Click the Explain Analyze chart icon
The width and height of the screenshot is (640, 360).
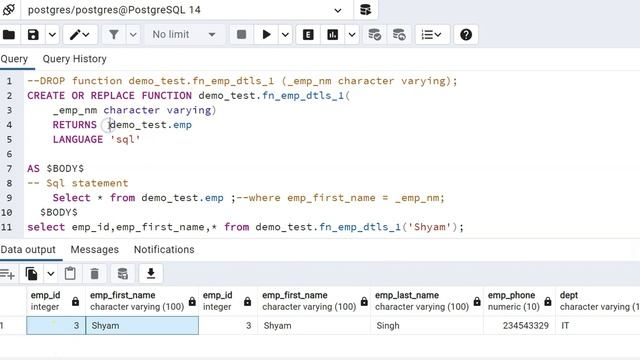pos(333,35)
